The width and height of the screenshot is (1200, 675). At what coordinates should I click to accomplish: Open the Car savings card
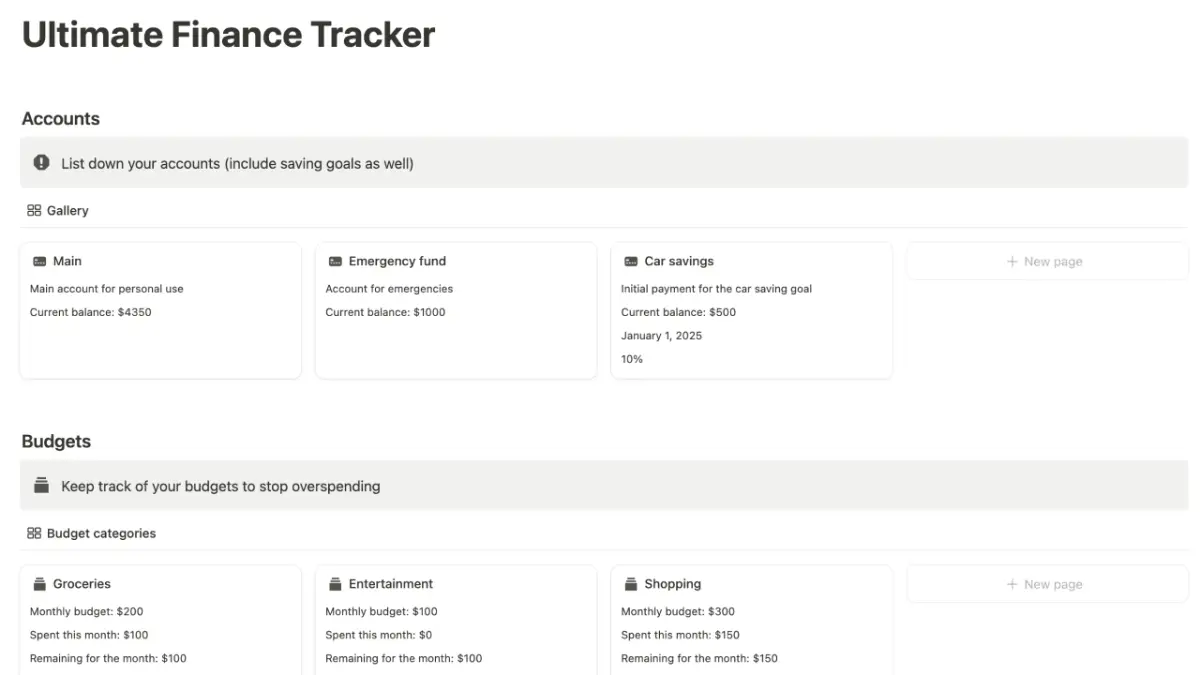pyautogui.click(x=751, y=310)
